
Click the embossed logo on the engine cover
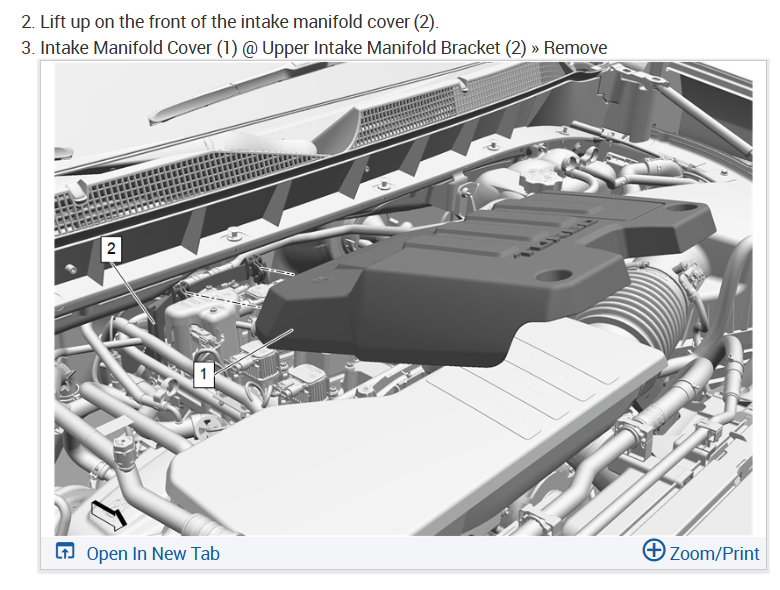tap(555, 239)
